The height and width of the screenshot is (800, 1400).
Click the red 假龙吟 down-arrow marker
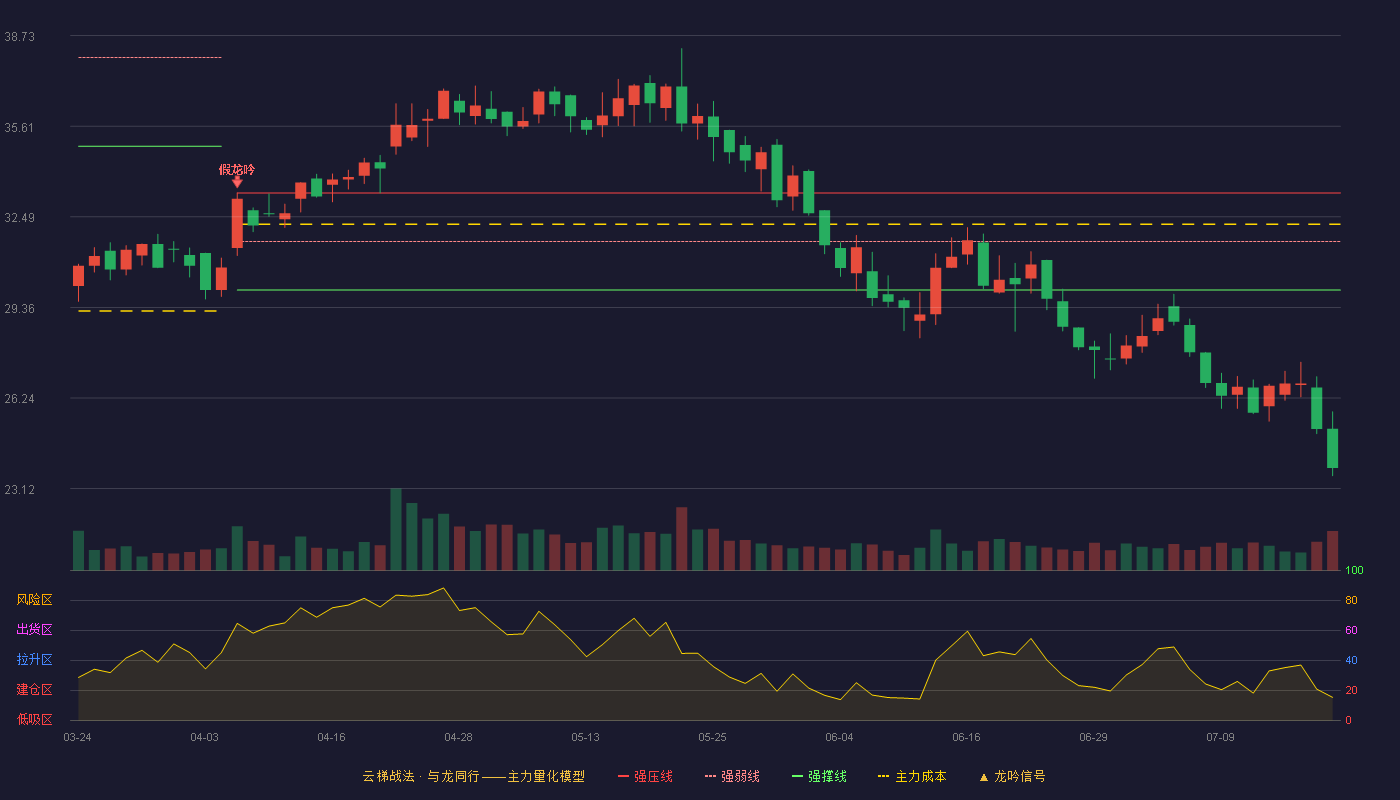point(237,182)
